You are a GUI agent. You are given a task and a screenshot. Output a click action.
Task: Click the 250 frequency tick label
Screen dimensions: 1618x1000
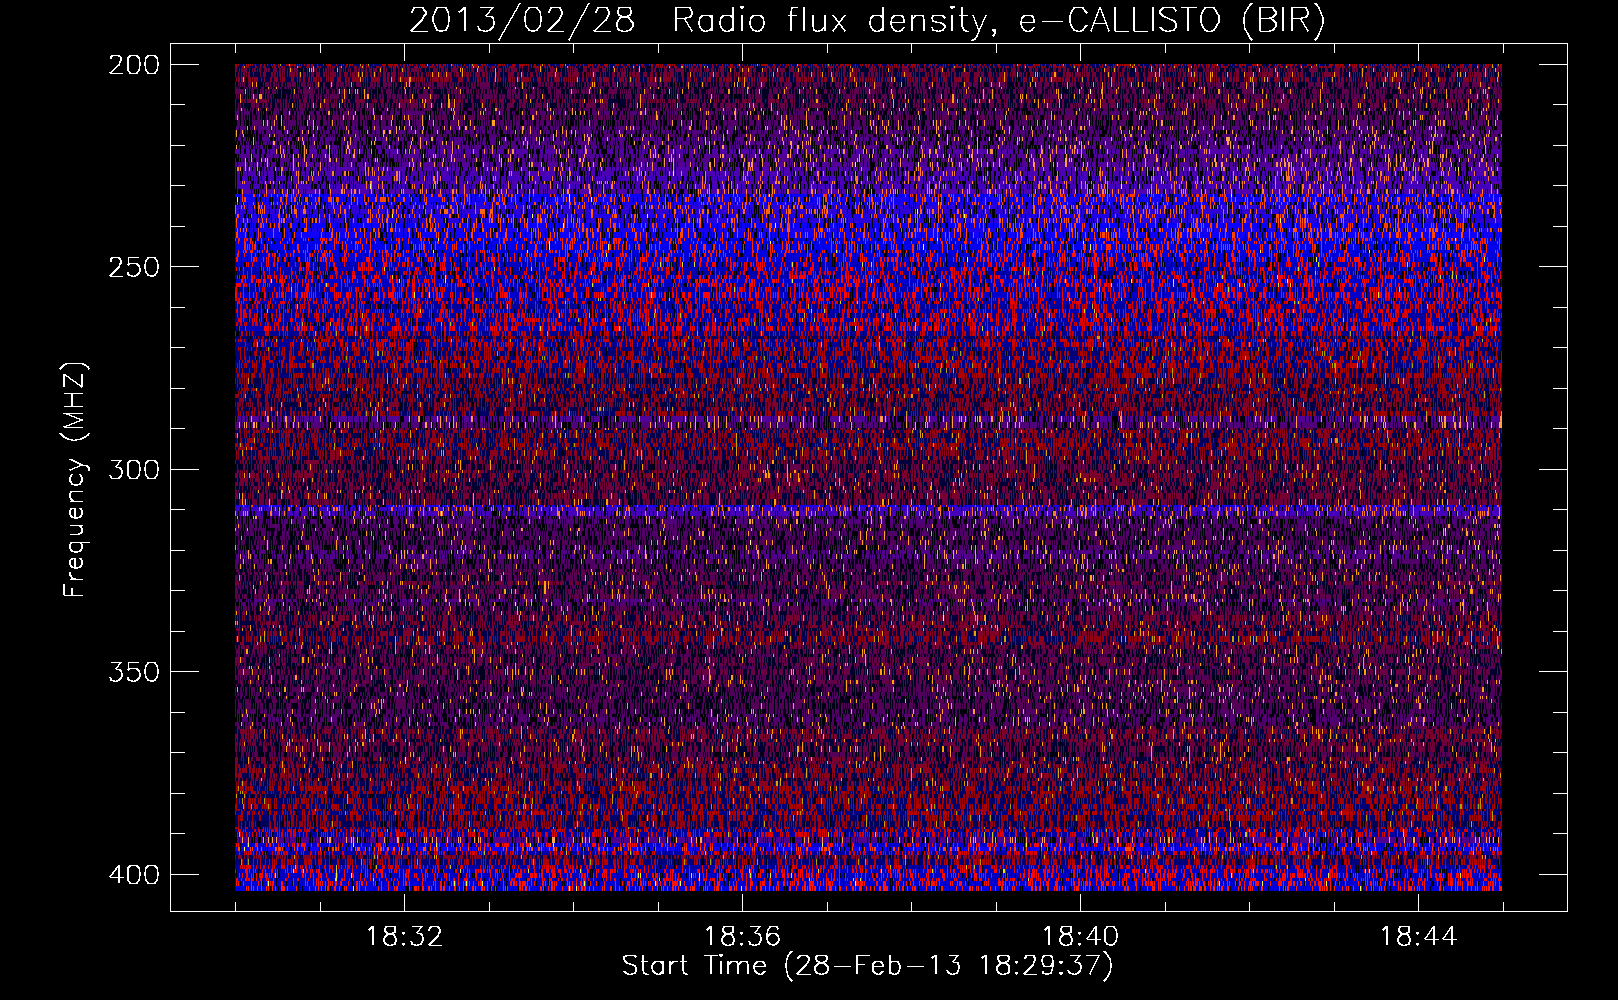pos(133,267)
